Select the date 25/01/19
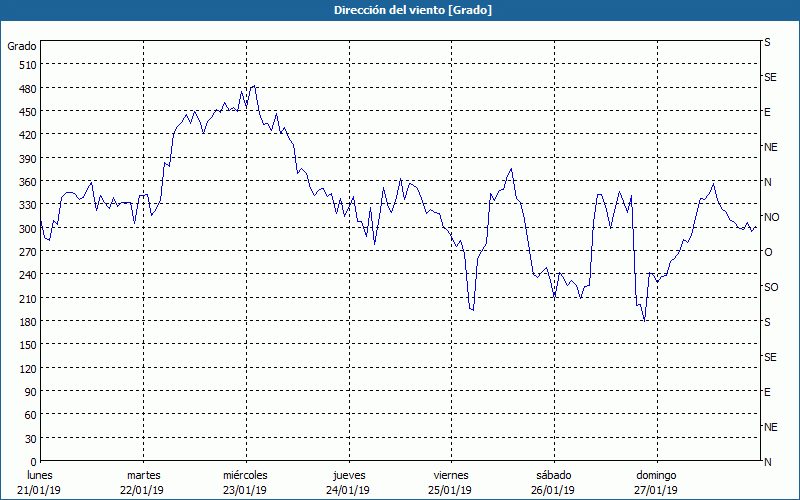 pos(451,491)
